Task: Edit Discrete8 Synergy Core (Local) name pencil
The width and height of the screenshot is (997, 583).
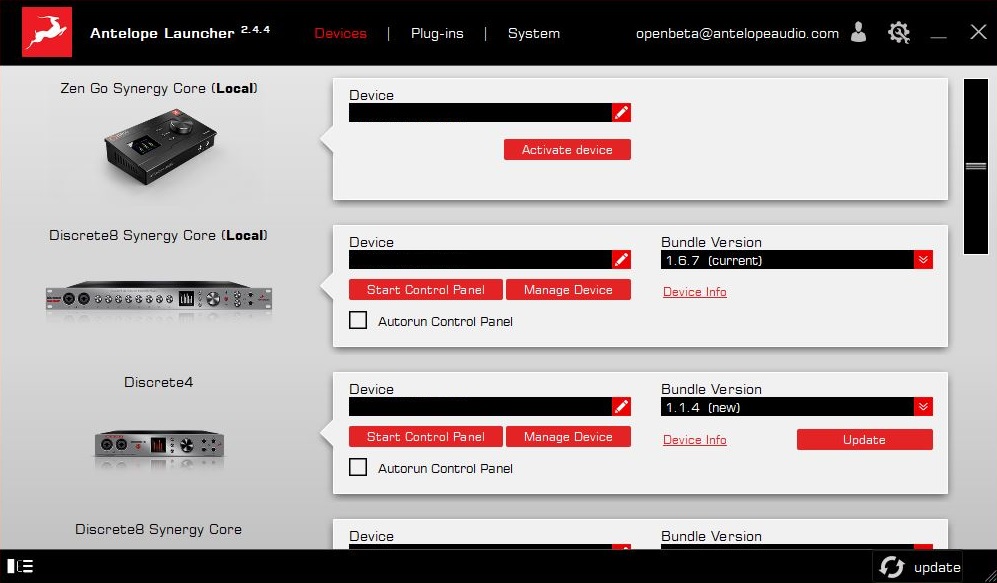Action: click(621, 259)
